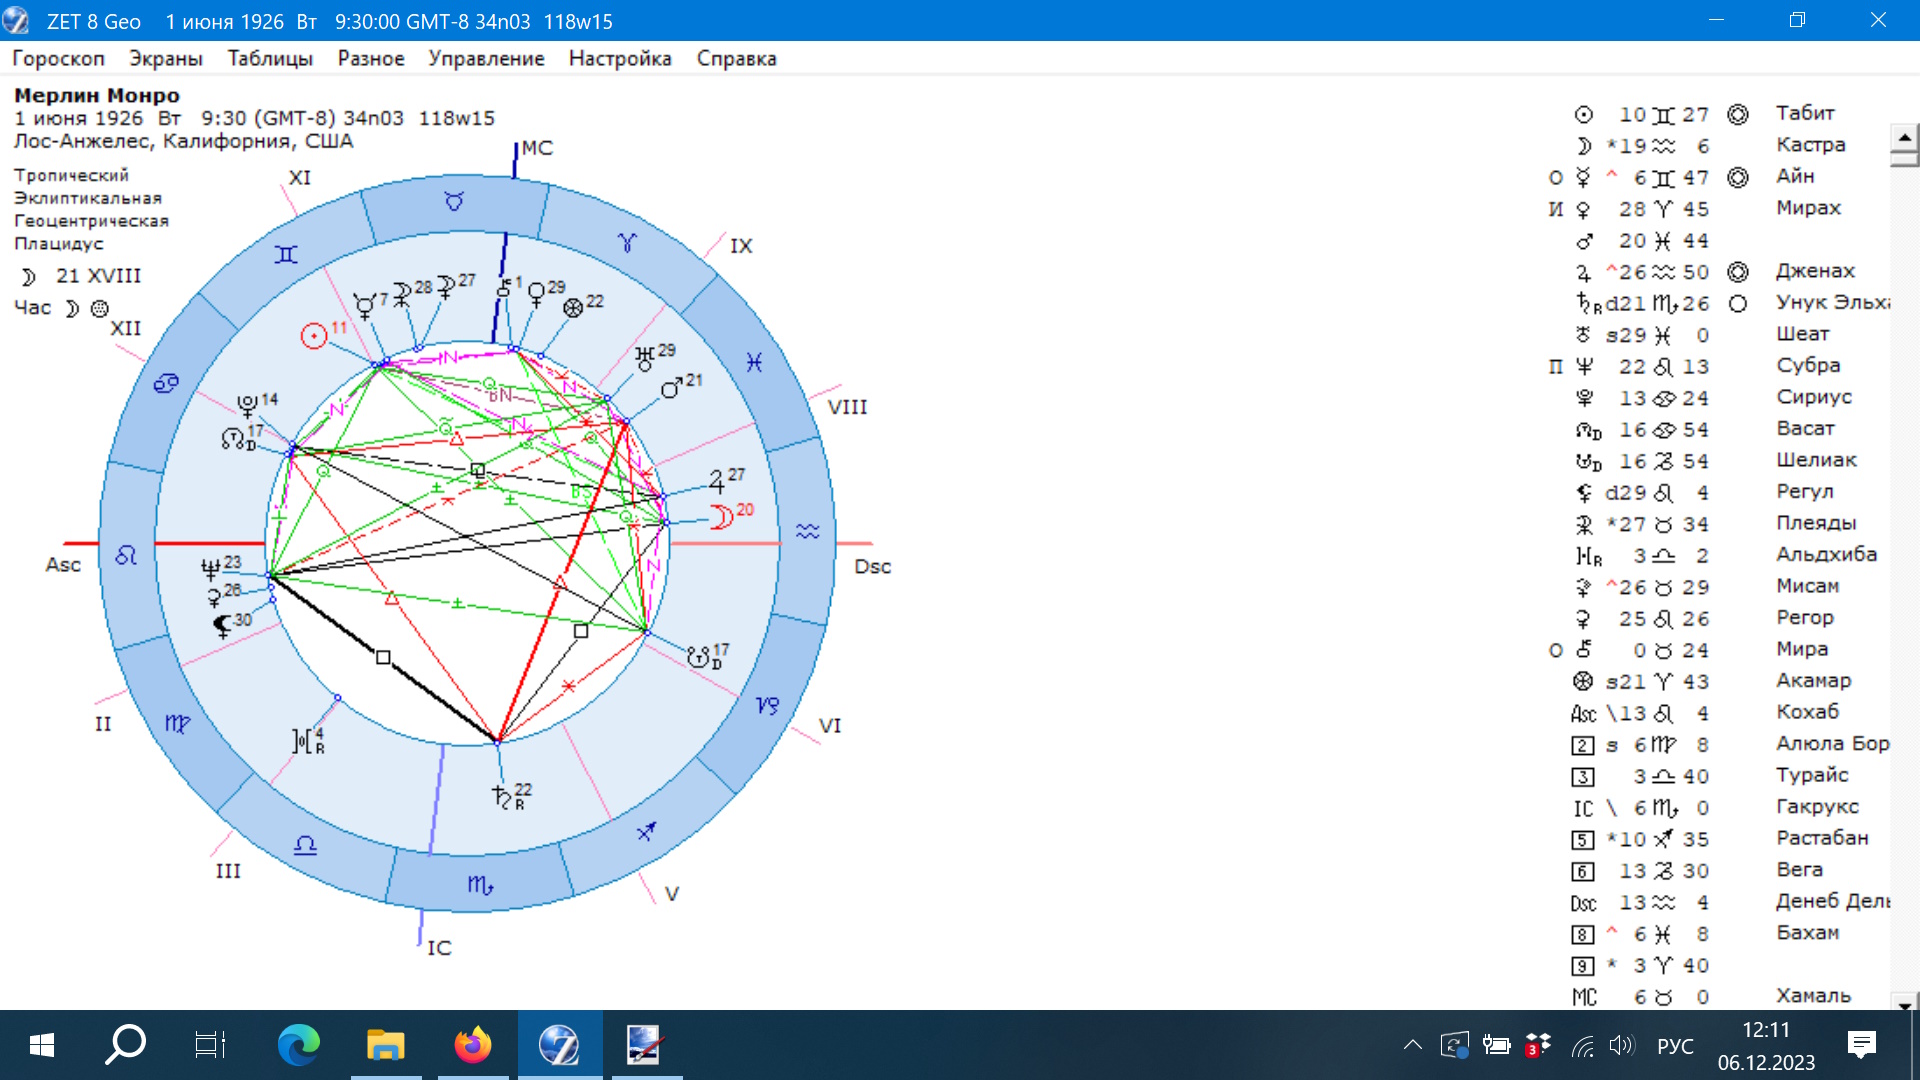Viewport: 1920px width, 1080px height.
Task: Click the Taurus sign on zodiac ring
Action: pos(454,202)
